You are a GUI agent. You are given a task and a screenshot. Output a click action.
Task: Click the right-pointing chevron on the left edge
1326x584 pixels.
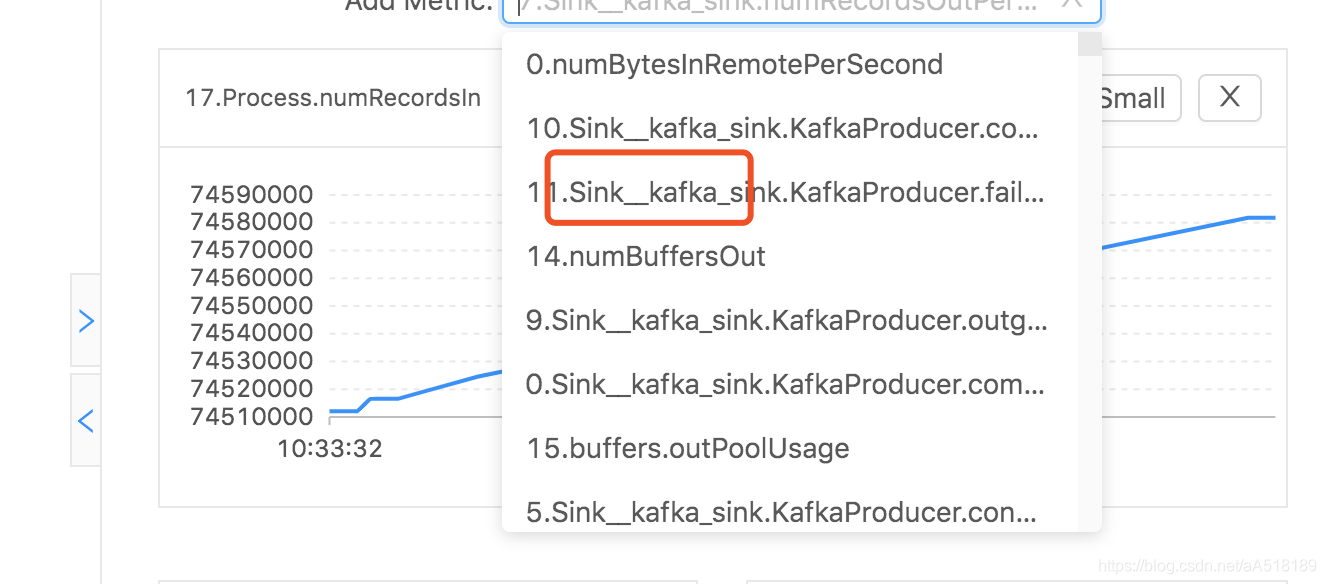click(x=86, y=321)
